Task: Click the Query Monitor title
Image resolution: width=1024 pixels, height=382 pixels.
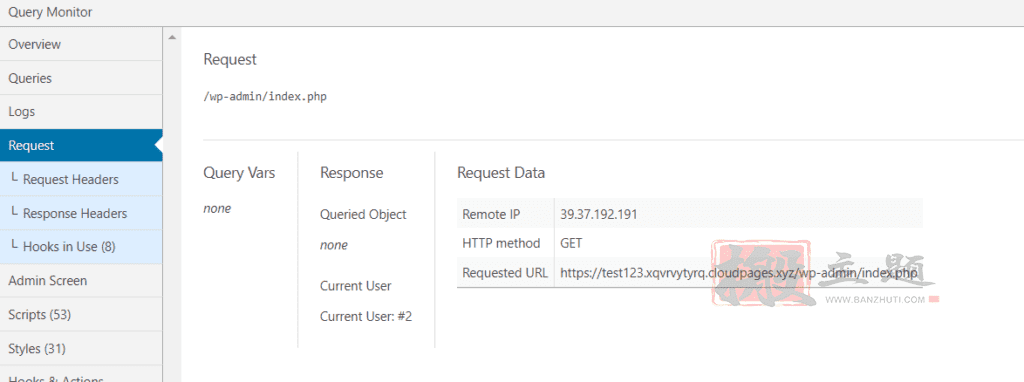Action: point(50,12)
